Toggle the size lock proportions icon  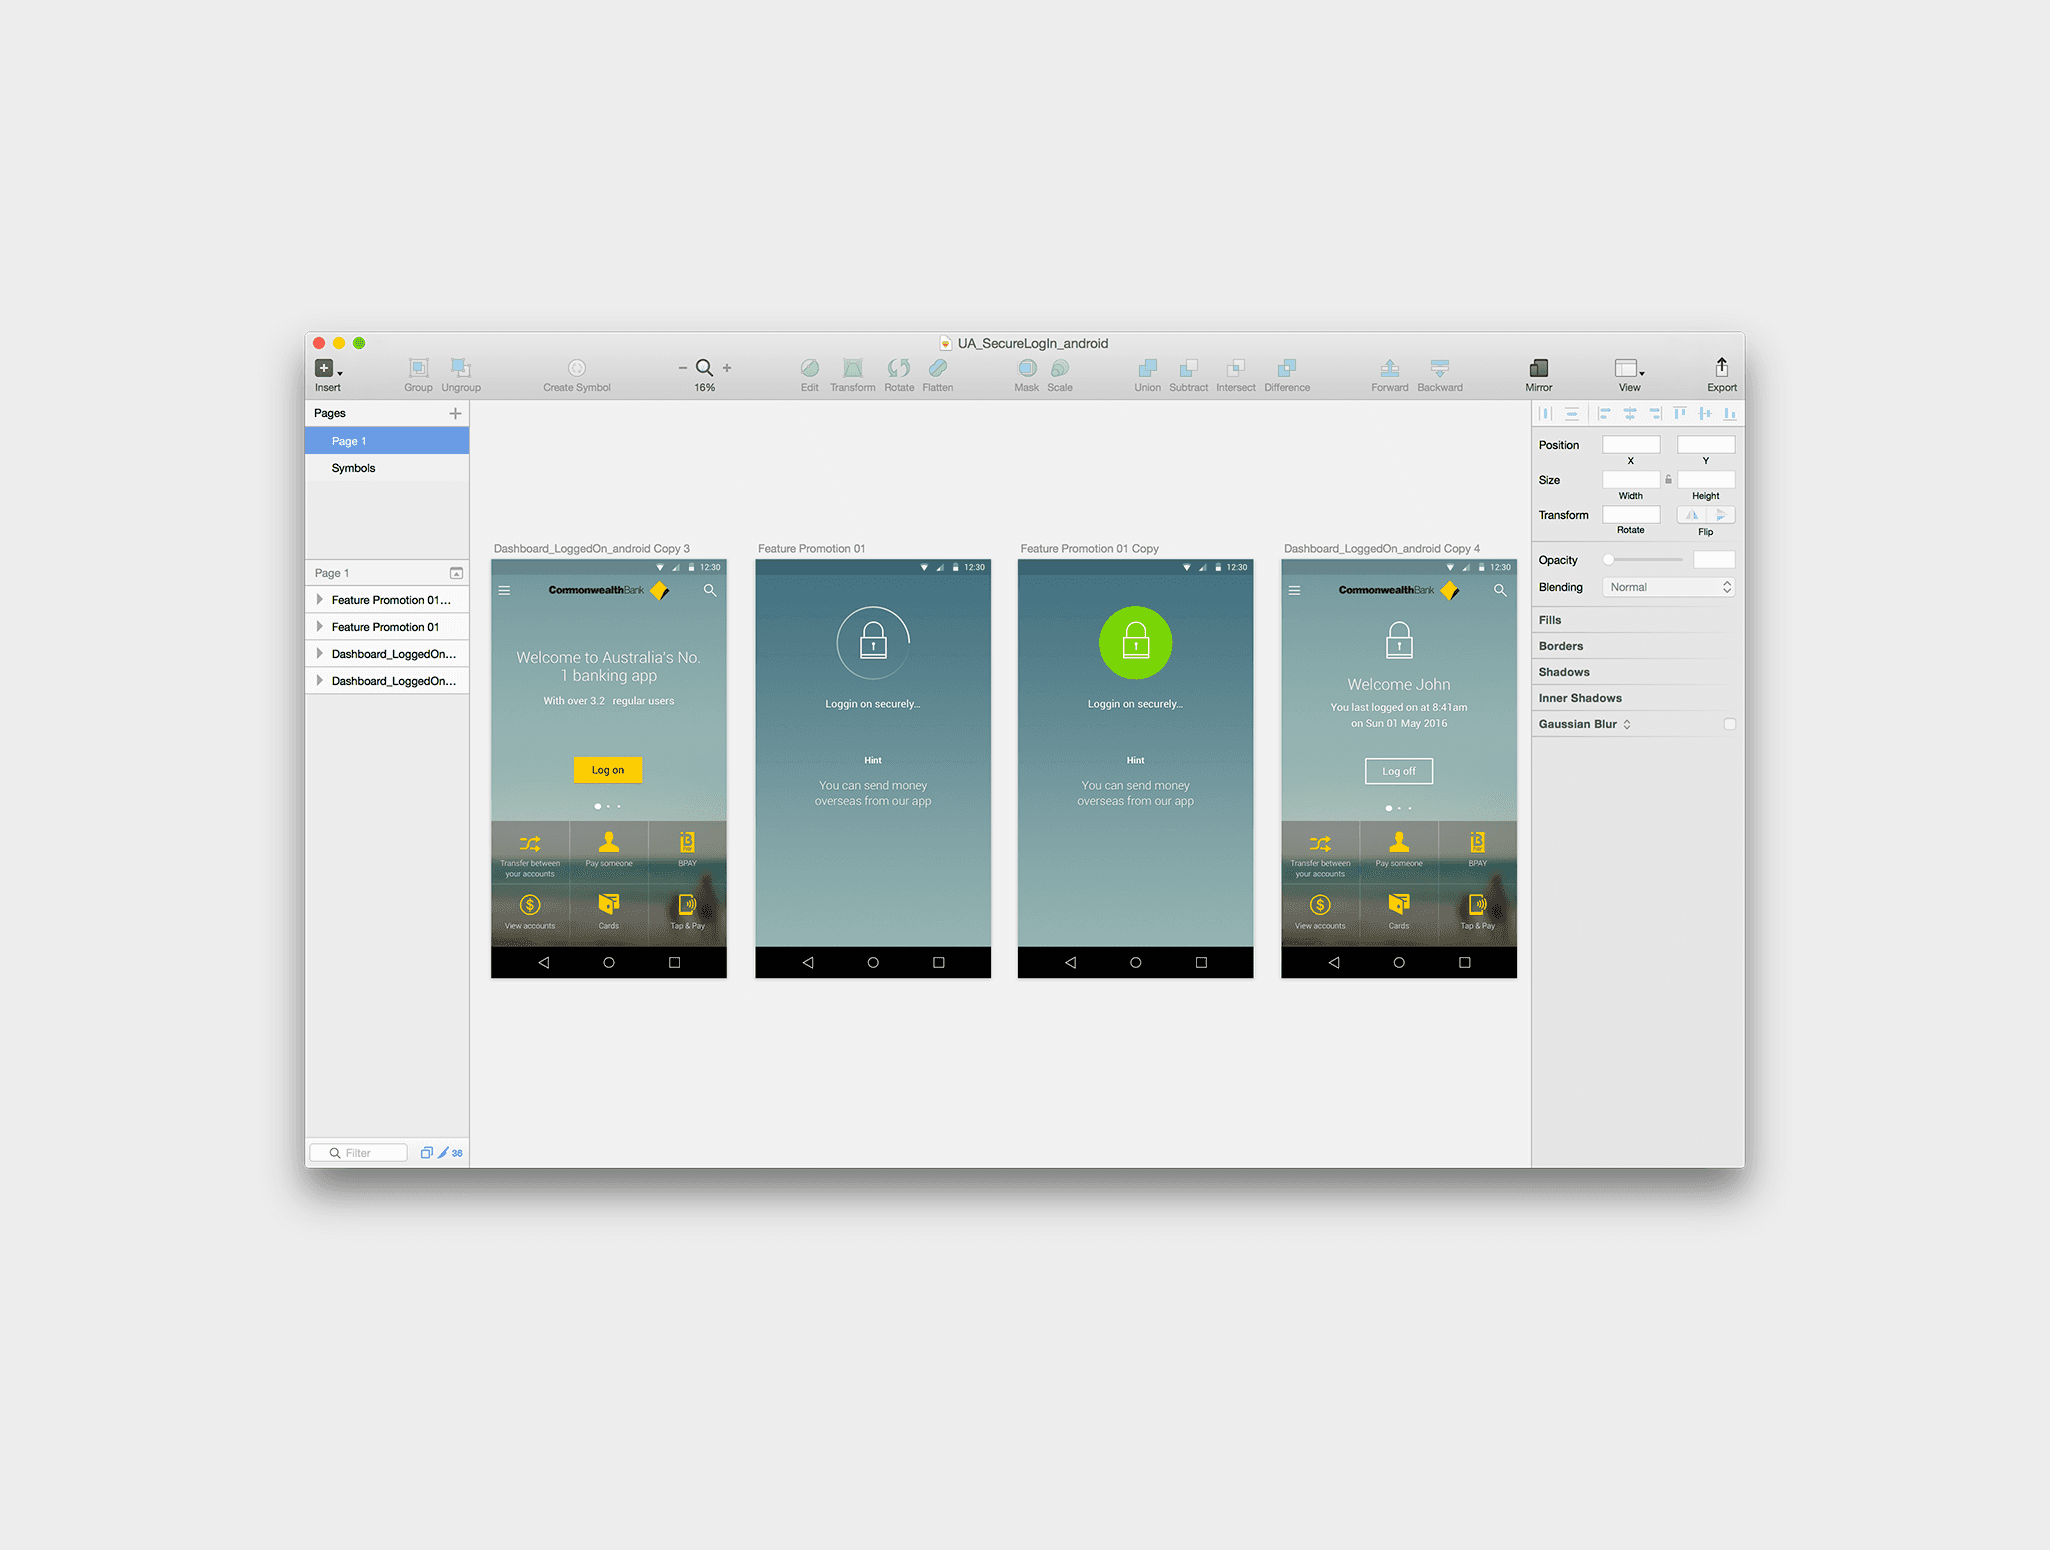click(1668, 480)
